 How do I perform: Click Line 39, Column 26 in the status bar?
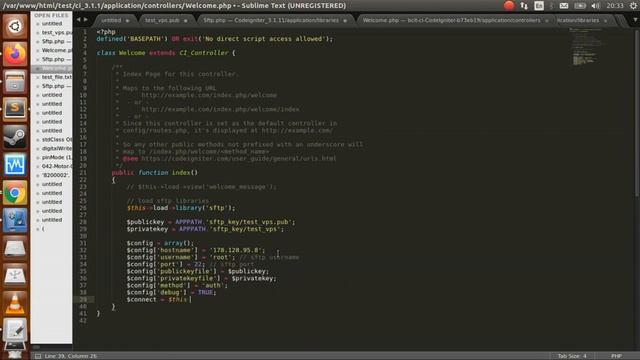pos(70,356)
